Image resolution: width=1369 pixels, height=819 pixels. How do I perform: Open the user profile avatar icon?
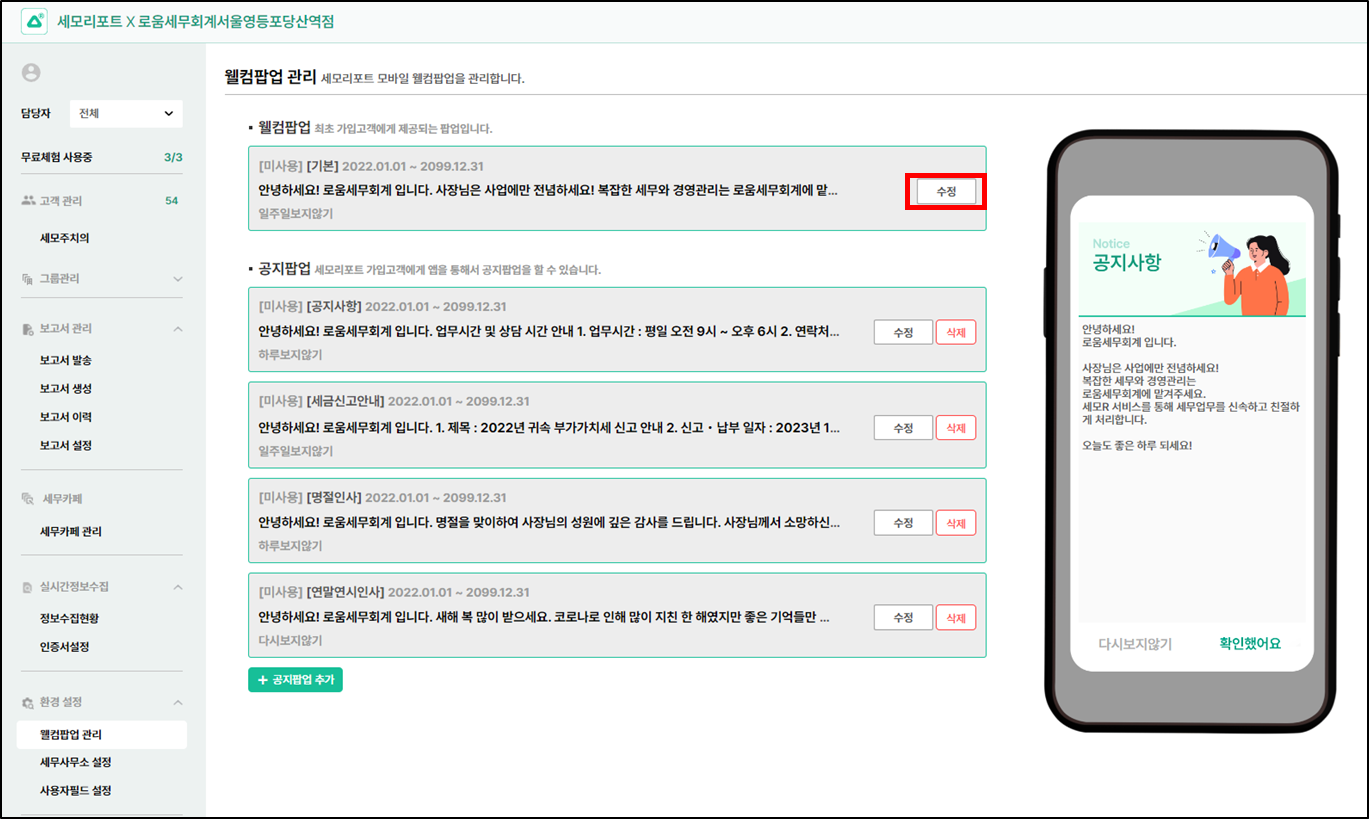point(31,72)
